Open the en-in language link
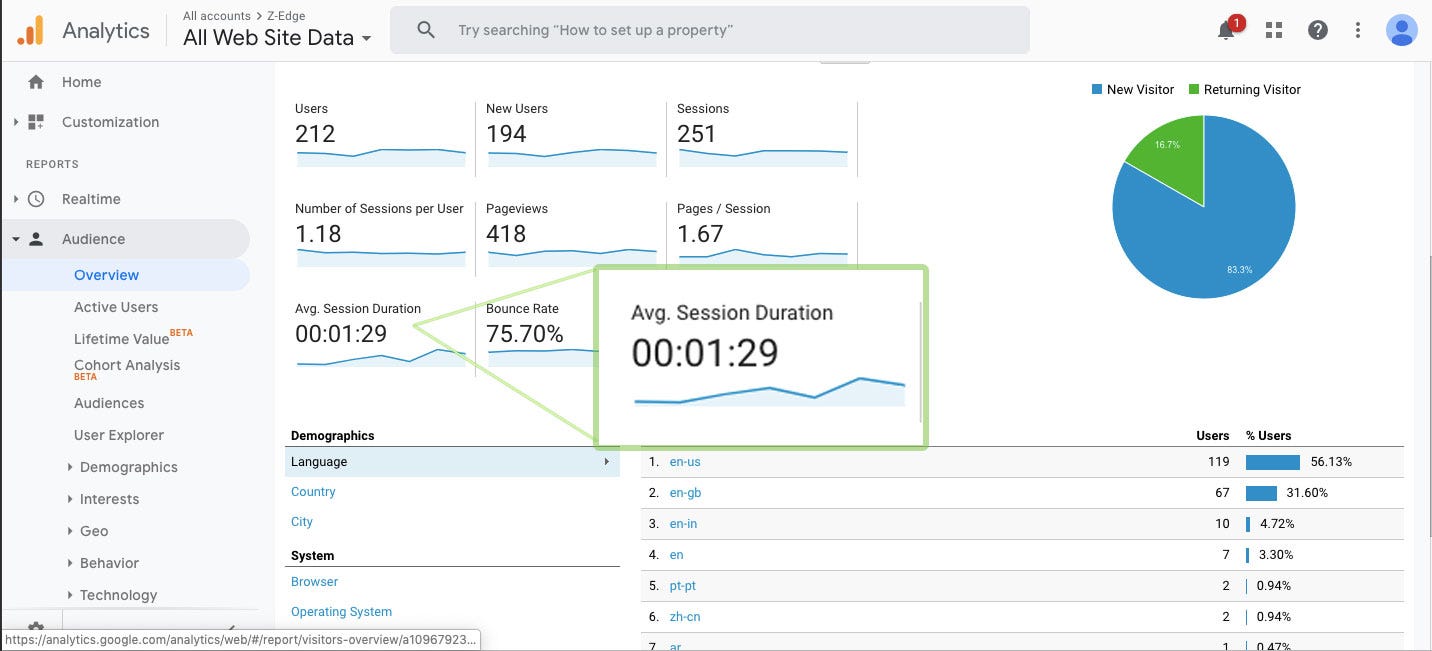Viewport: 1432px width, 651px height. pyautogui.click(x=683, y=524)
